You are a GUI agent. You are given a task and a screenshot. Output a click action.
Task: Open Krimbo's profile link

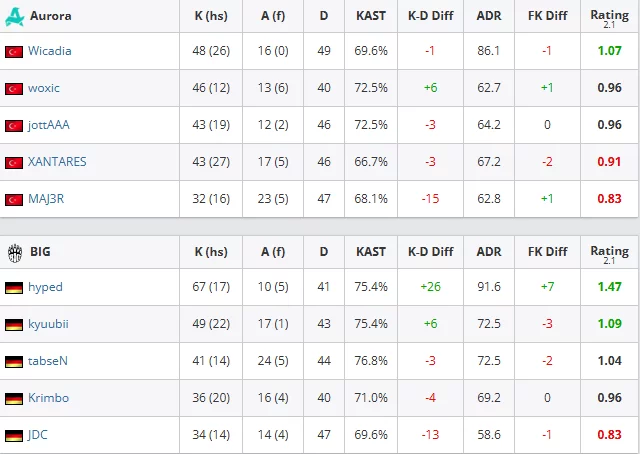click(49, 398)
